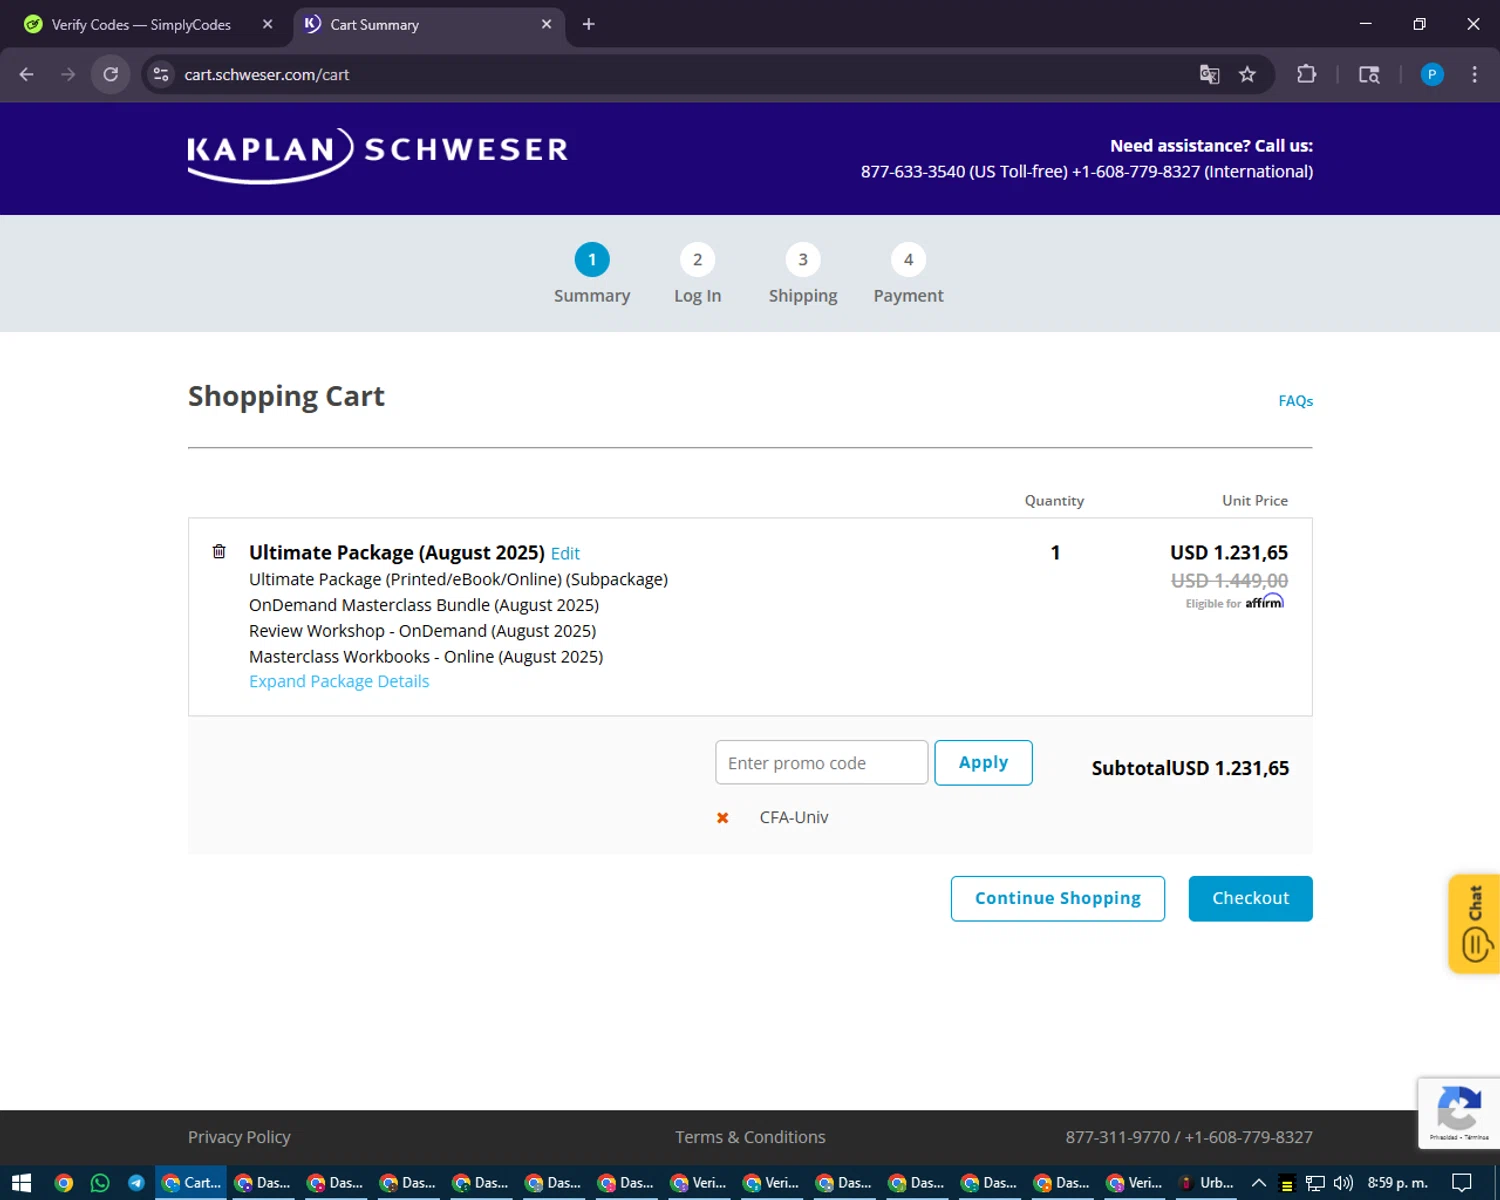The image size is (1500, 1200).
Task: Open the taskbar volume control
Action: point(1343,1183)
